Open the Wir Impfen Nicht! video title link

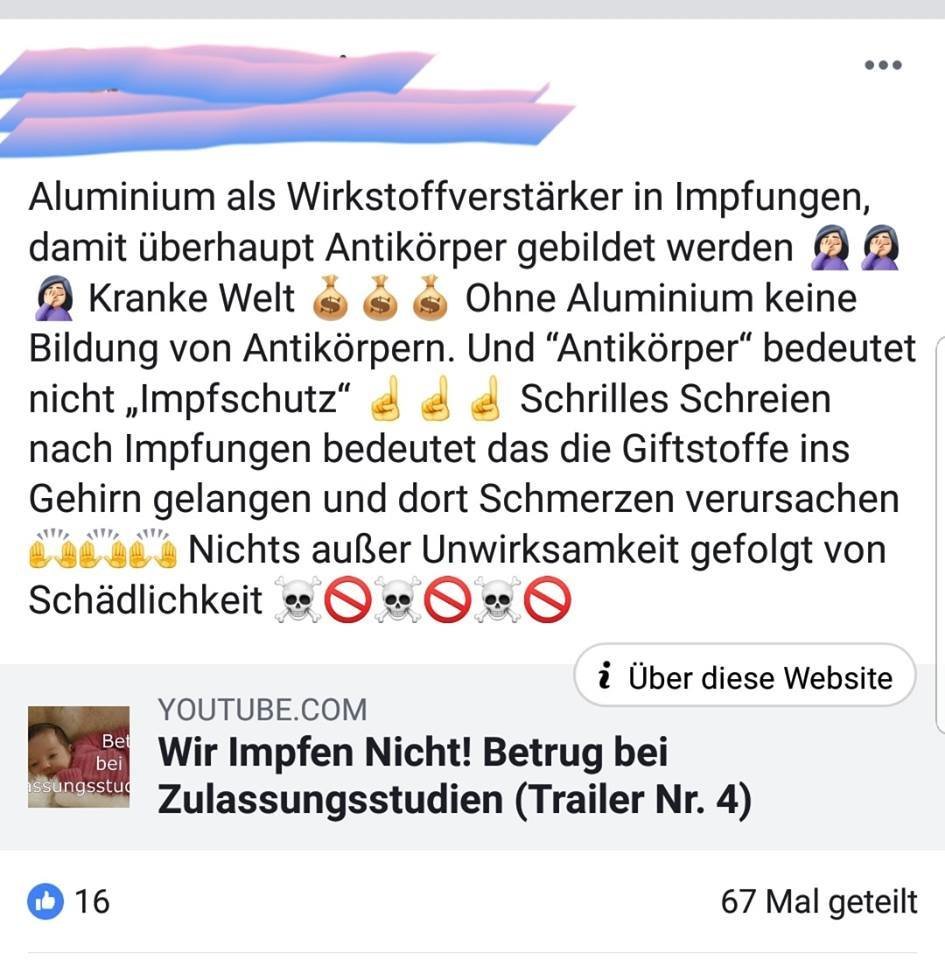click(x=454, y=776)
